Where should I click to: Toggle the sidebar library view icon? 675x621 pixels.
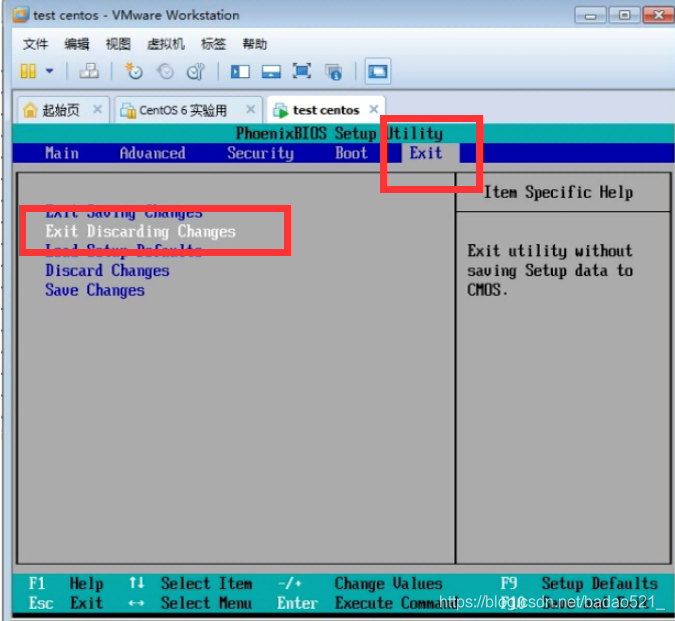tap(240, 71)
